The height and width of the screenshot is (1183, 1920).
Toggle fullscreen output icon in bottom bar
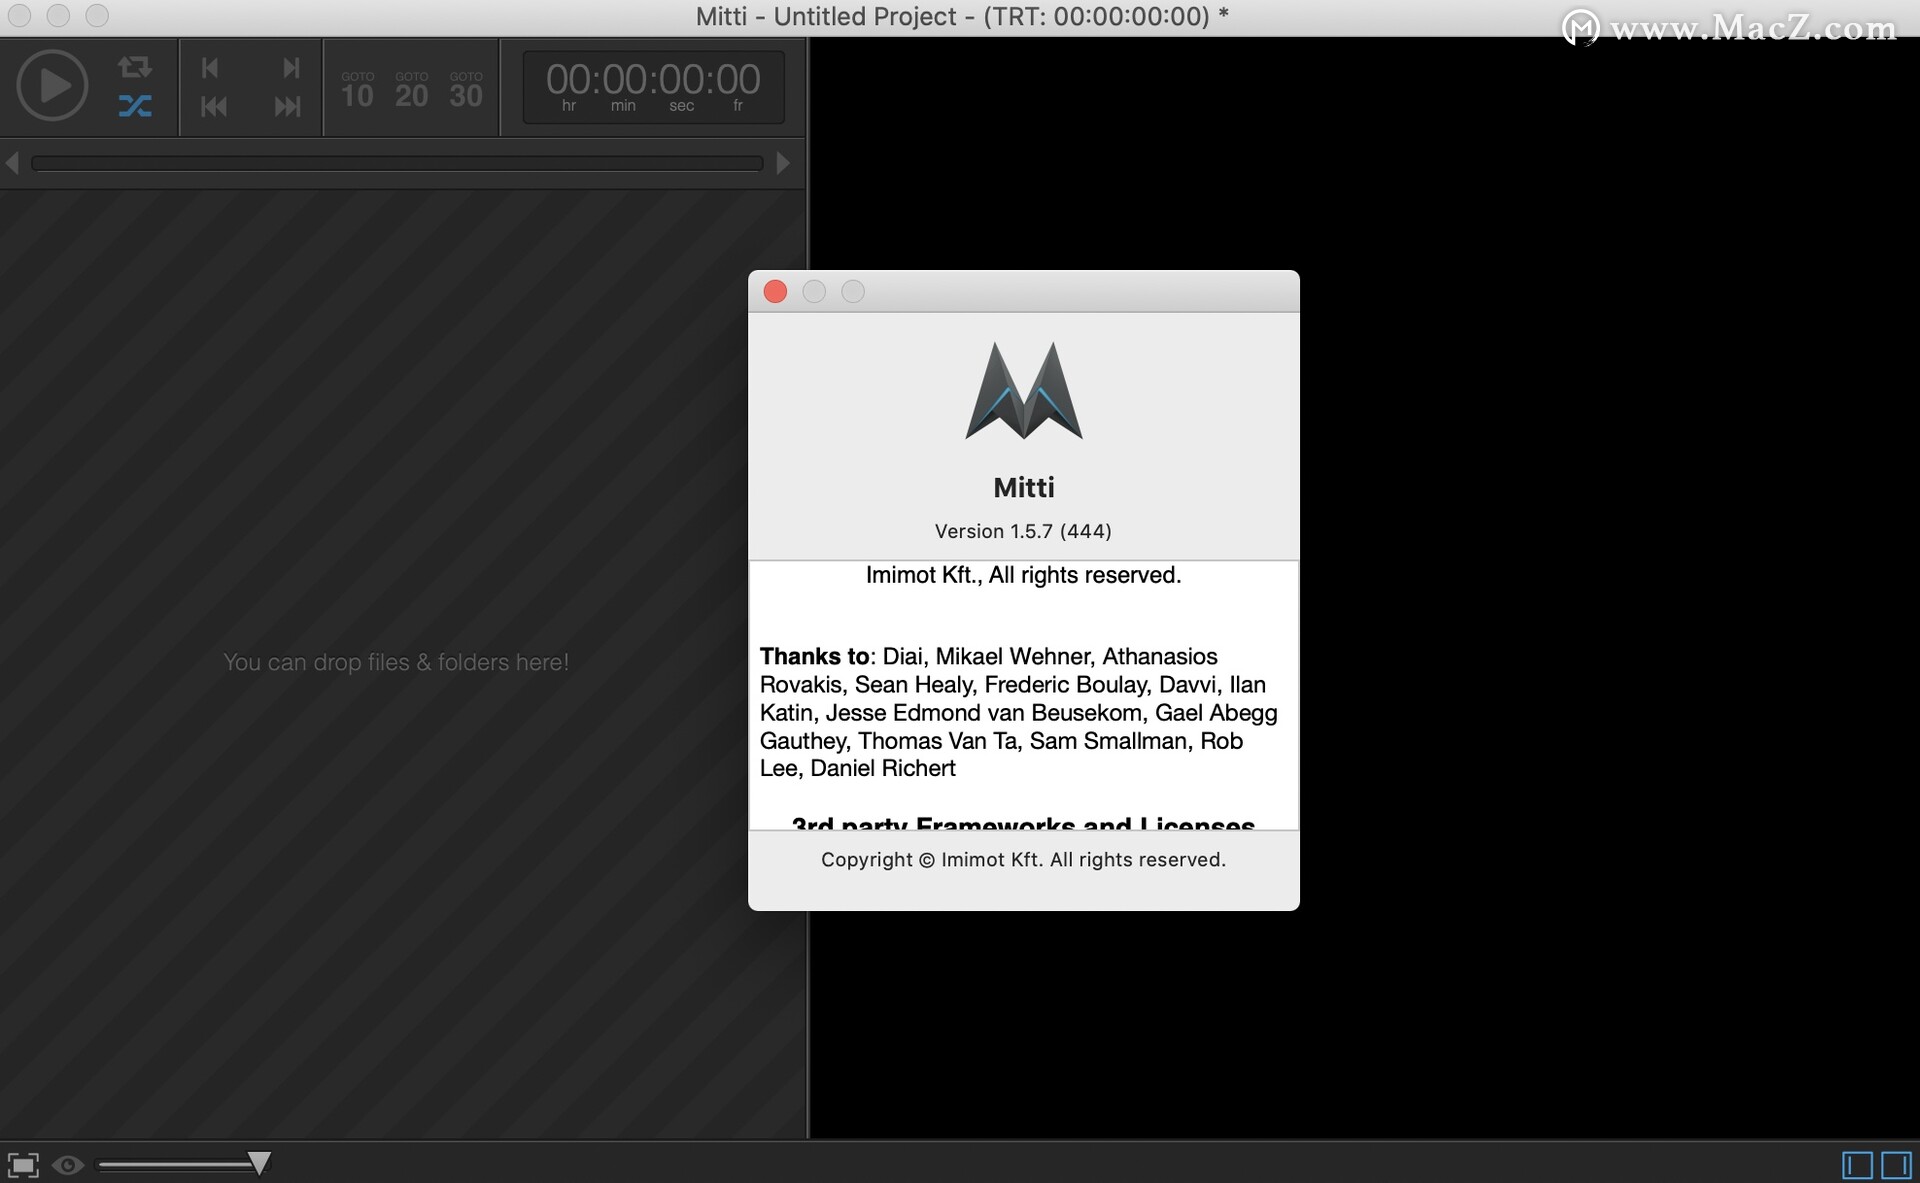(x=23, y=1165)
